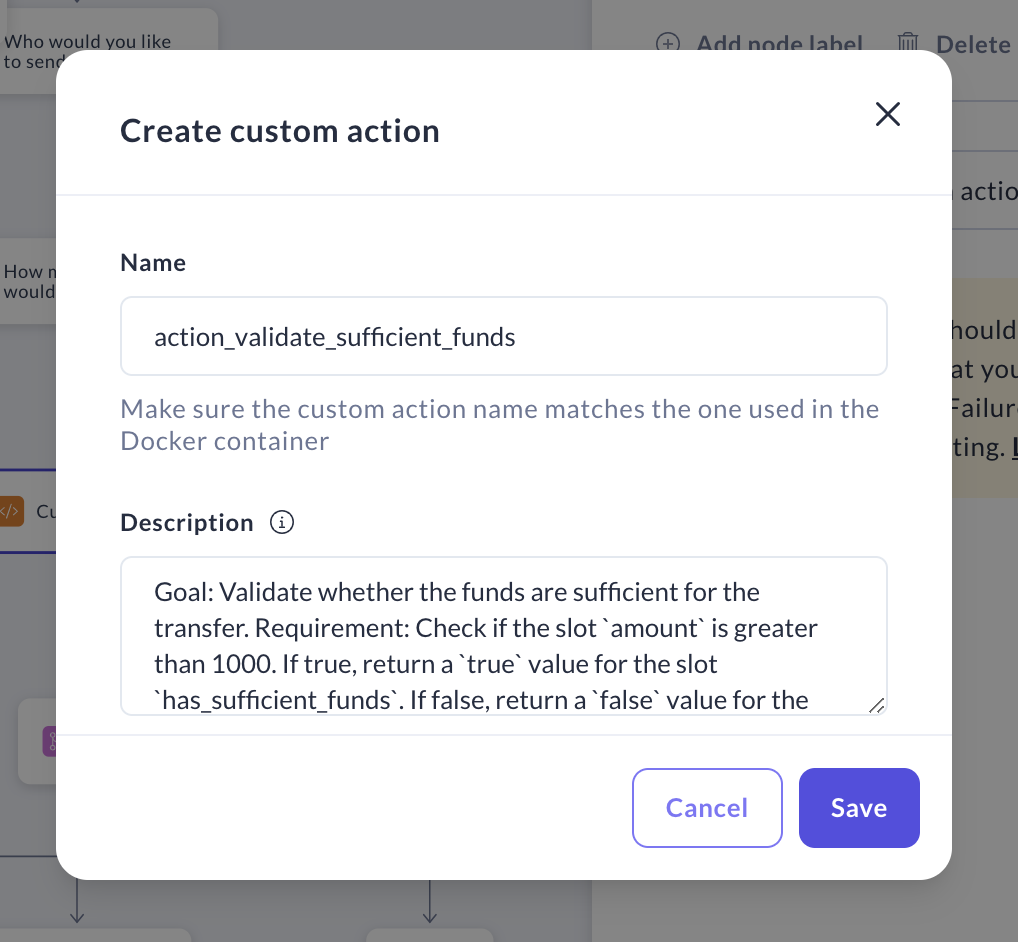Screen dimensions: 1018x942
Task: Click the Delete label in the side panel
Action: (972, 44)
